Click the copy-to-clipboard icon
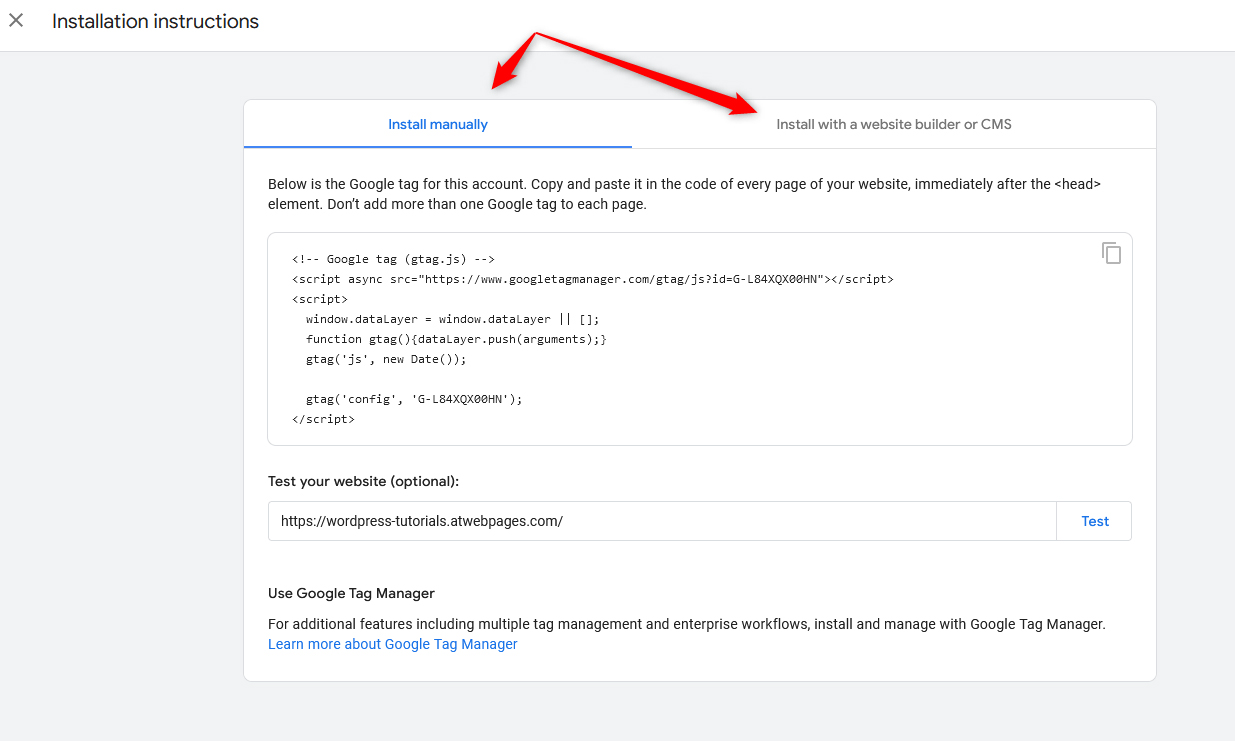The width and height of the screenshot is (1235, 741). click(1112, 253)
